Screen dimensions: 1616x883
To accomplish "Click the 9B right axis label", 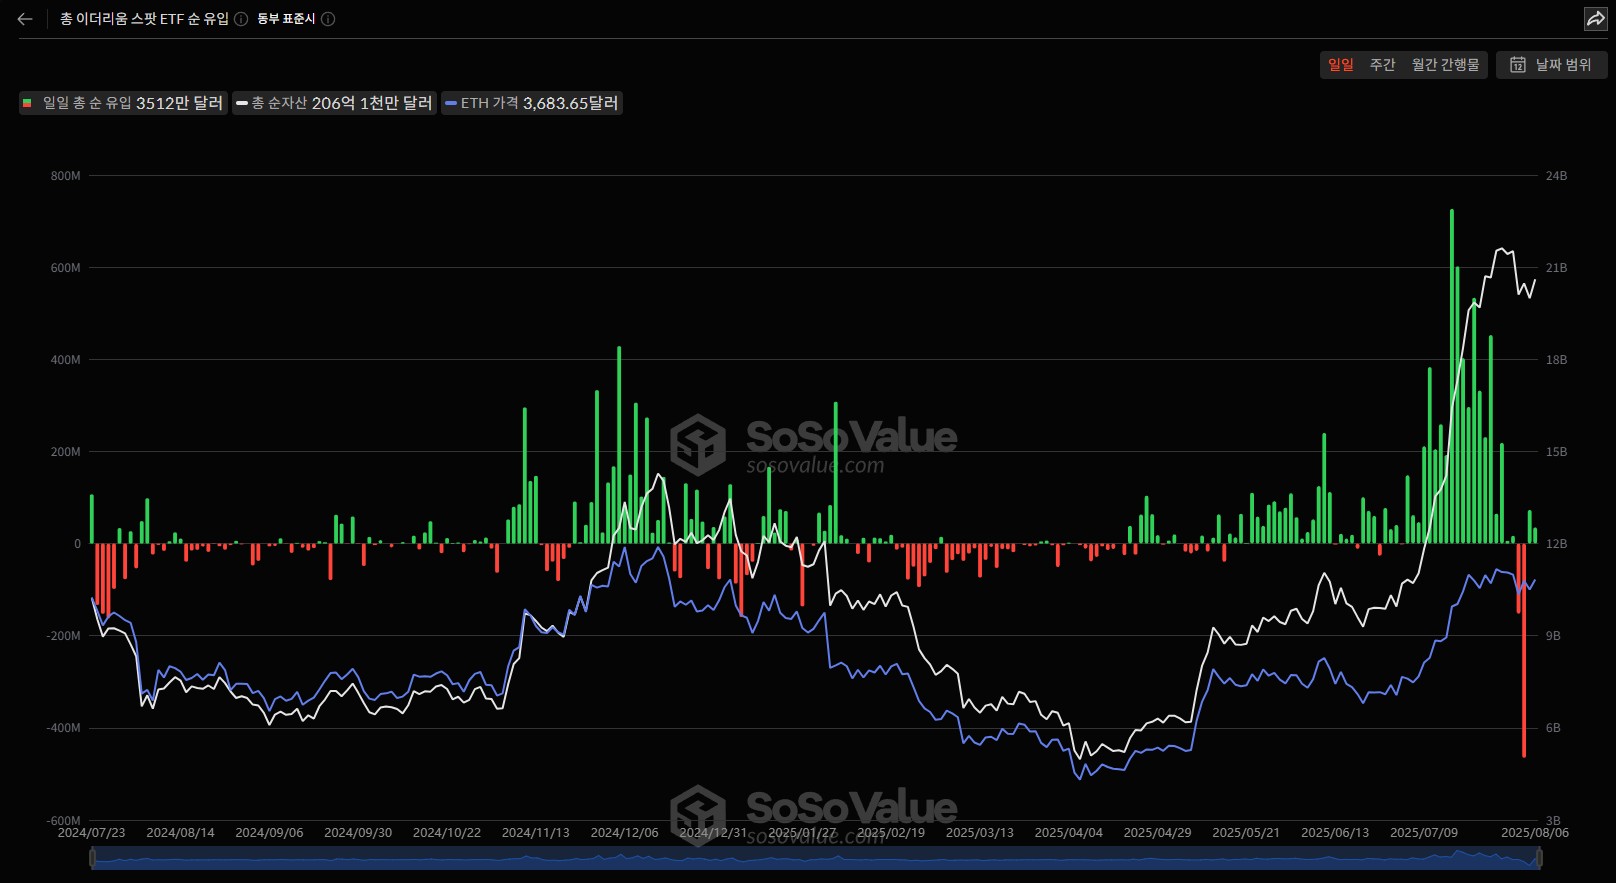I will (1553, 636).
